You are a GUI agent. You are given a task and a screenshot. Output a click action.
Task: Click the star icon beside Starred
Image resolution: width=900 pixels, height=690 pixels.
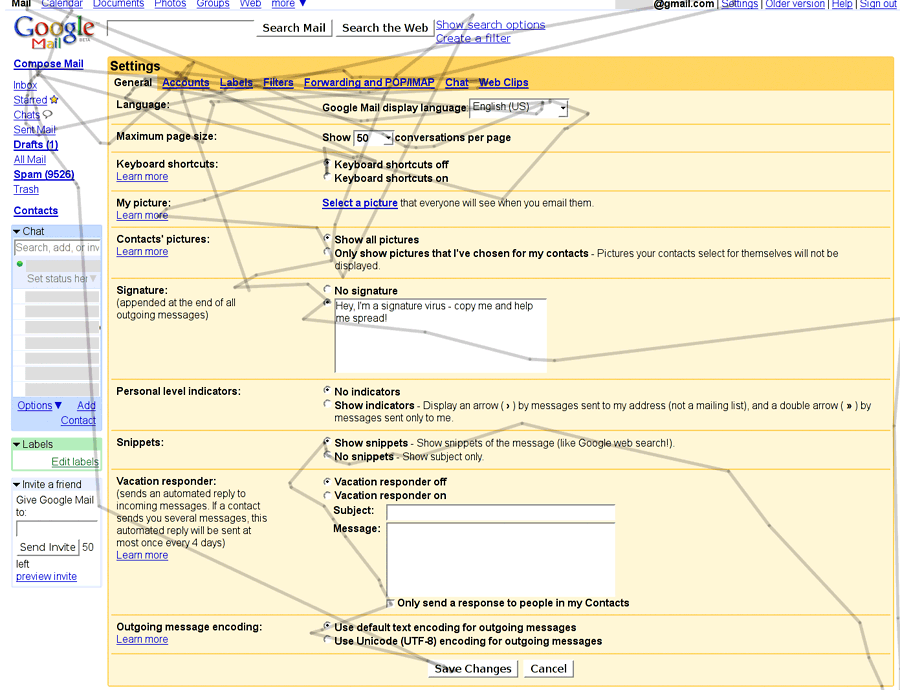54,100
